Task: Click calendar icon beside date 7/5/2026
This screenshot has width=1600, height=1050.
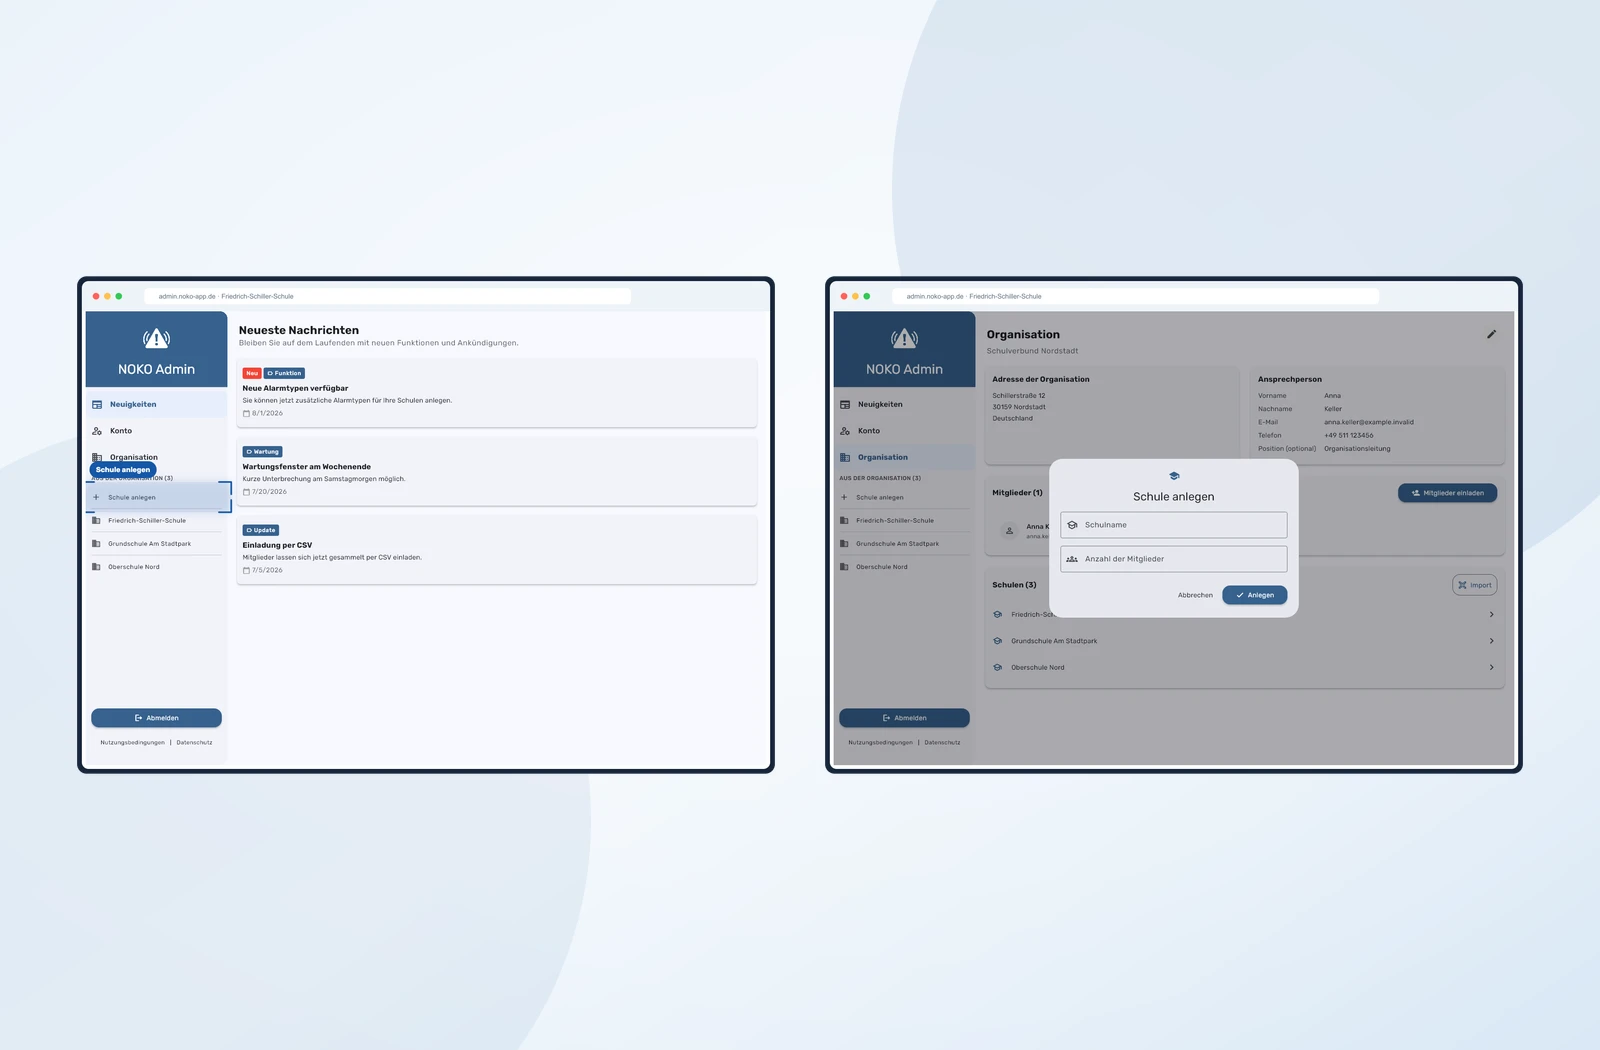Action: [246, 570]
